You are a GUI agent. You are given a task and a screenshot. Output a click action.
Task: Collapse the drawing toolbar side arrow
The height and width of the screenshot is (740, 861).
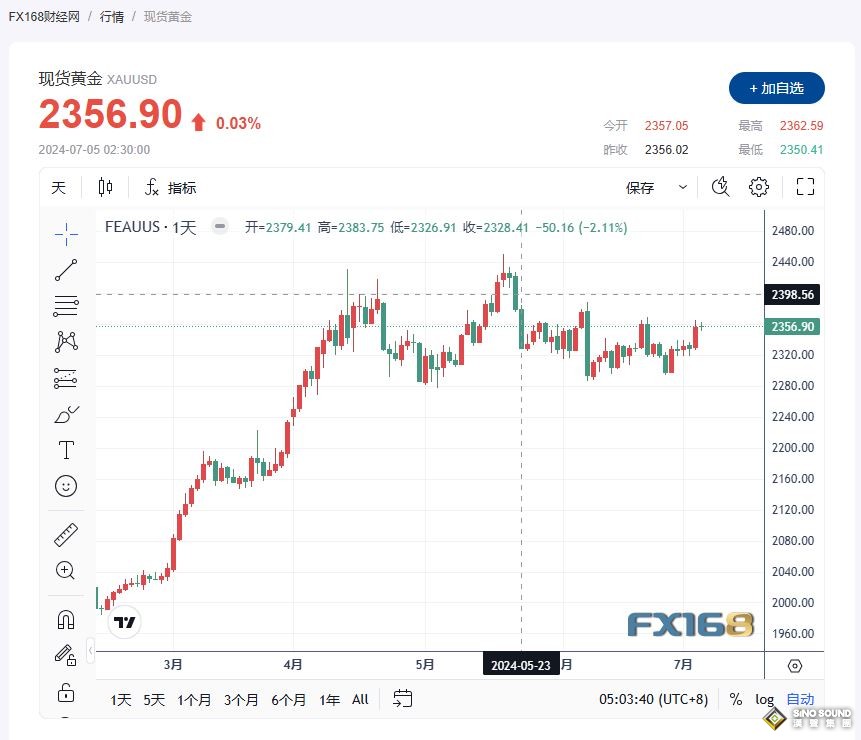91,651
